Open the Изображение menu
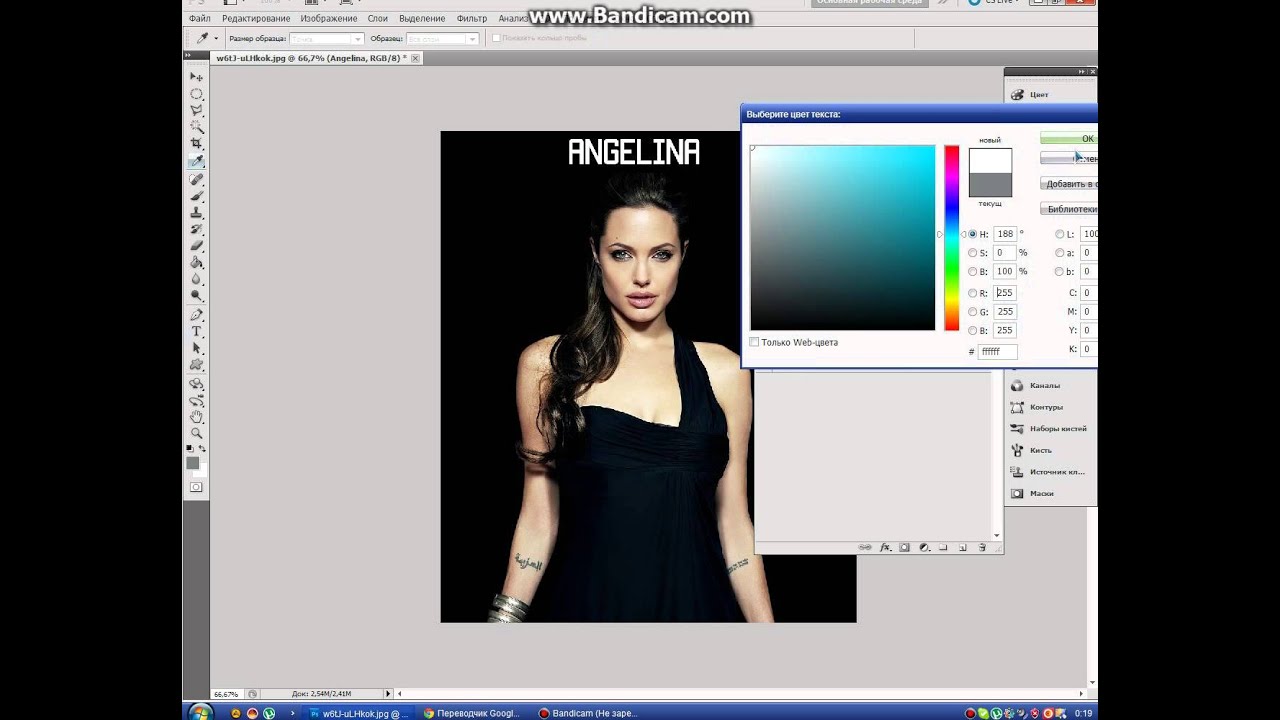1280x720 pixels. [329, 18]
